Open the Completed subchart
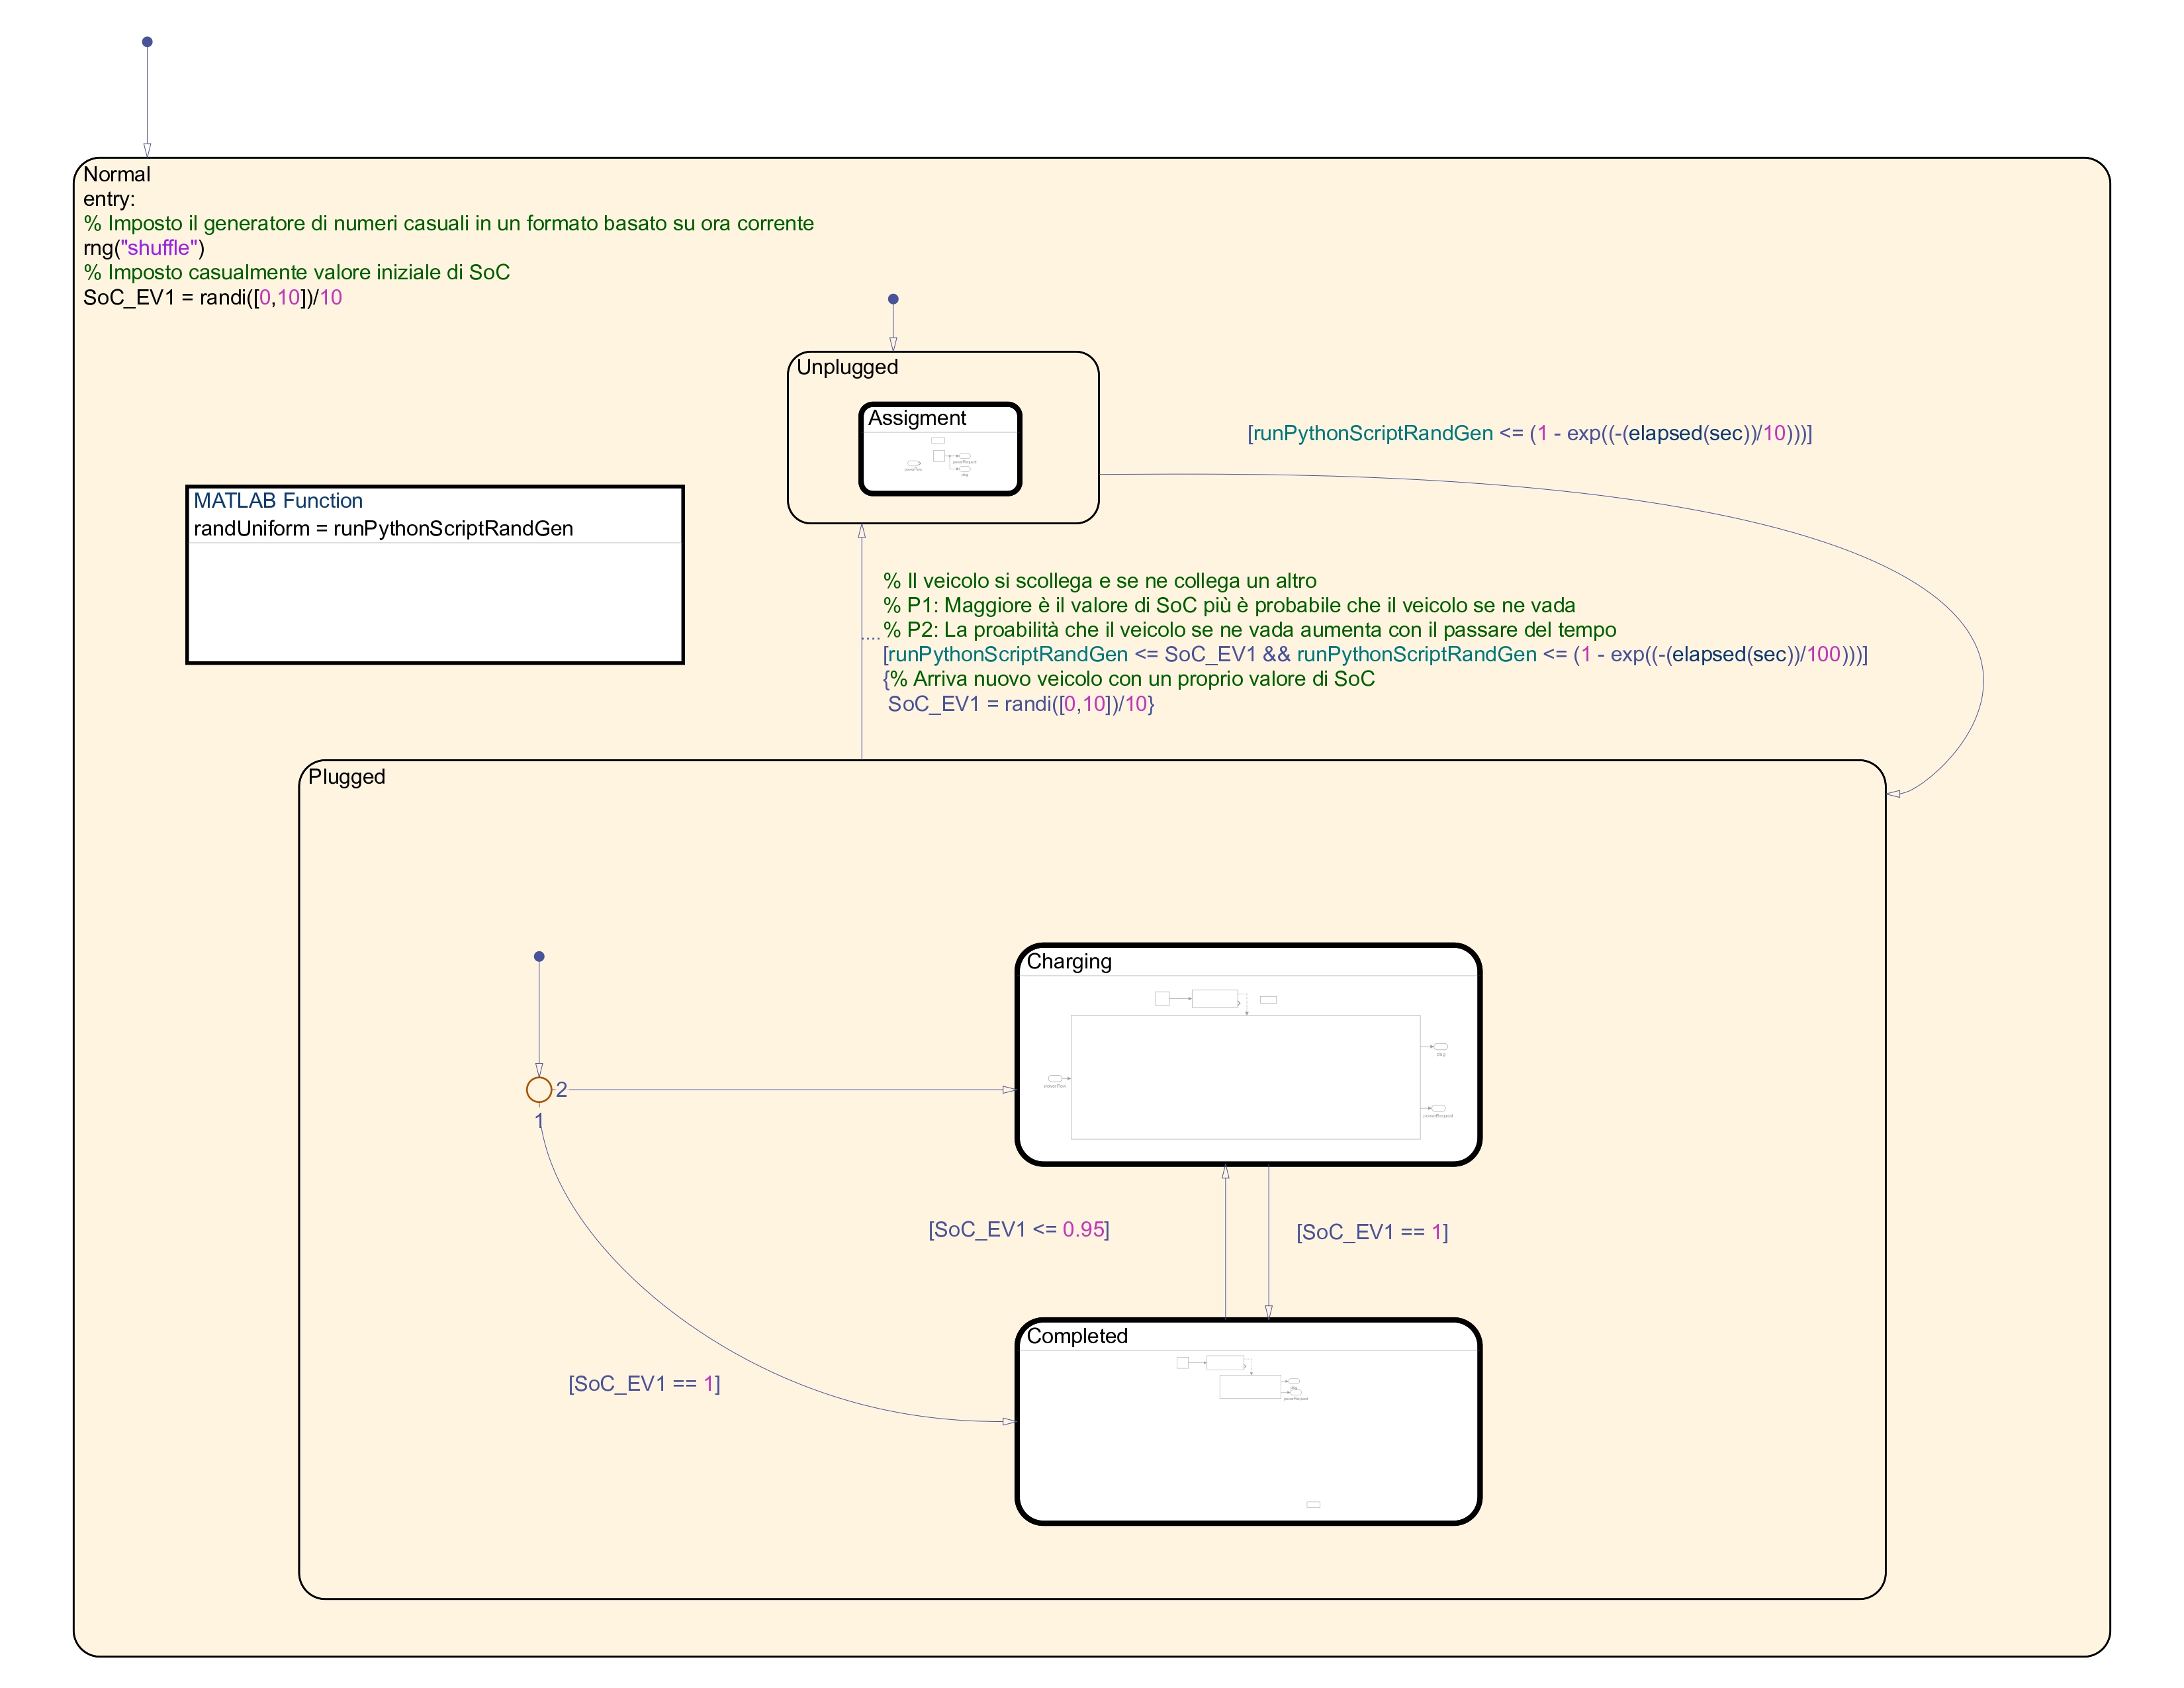 (x=1247, y=1421)
